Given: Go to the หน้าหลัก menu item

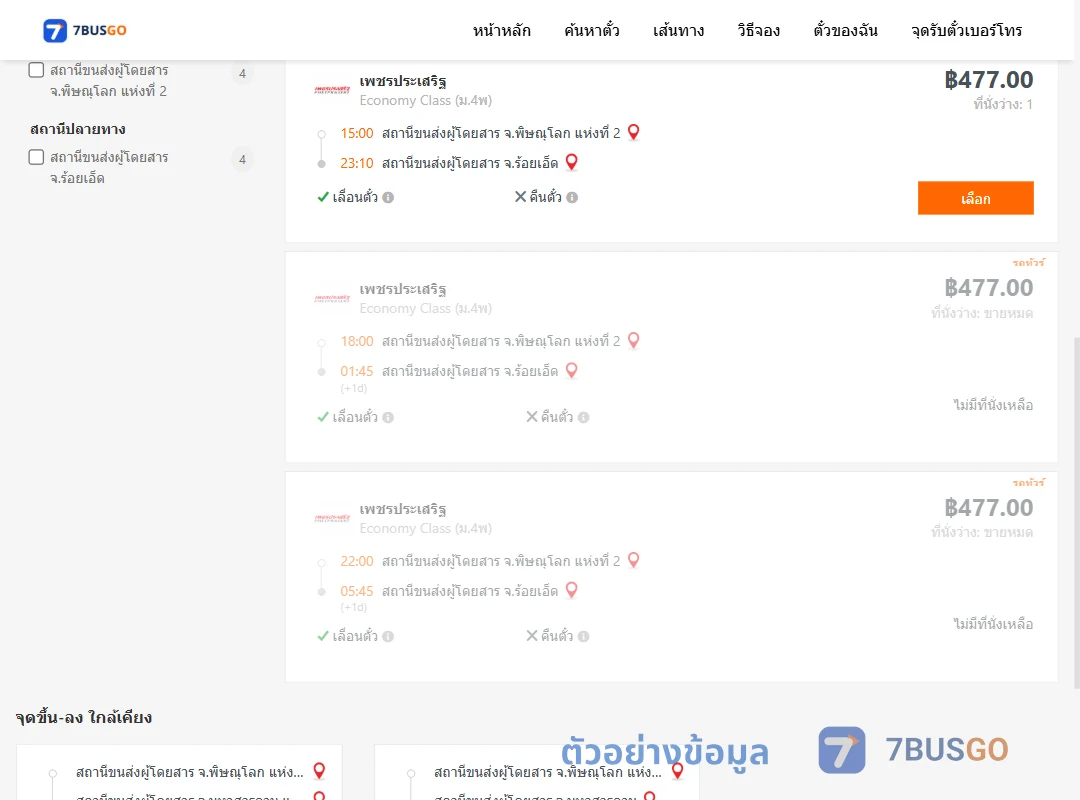Looking at the screenshot, I should pyautogui.click(x=501, y=30).
